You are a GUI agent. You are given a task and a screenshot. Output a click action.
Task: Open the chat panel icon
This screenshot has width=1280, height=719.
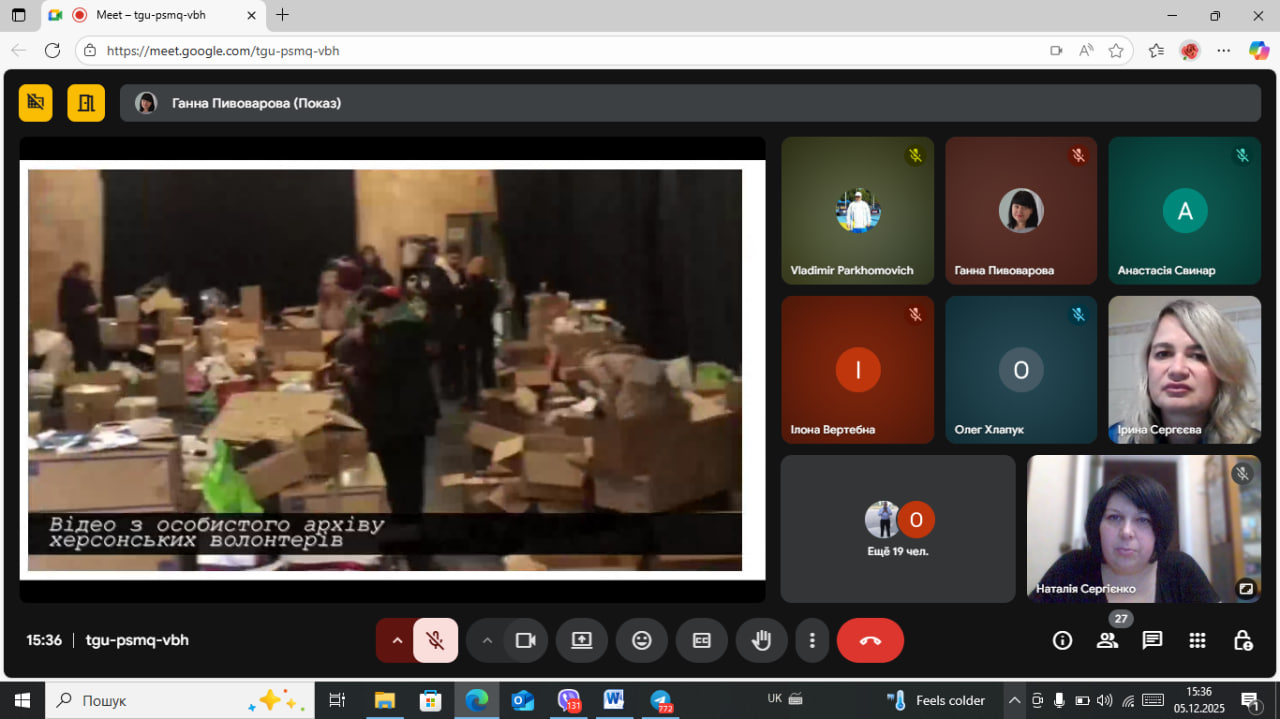point(1152,640)
